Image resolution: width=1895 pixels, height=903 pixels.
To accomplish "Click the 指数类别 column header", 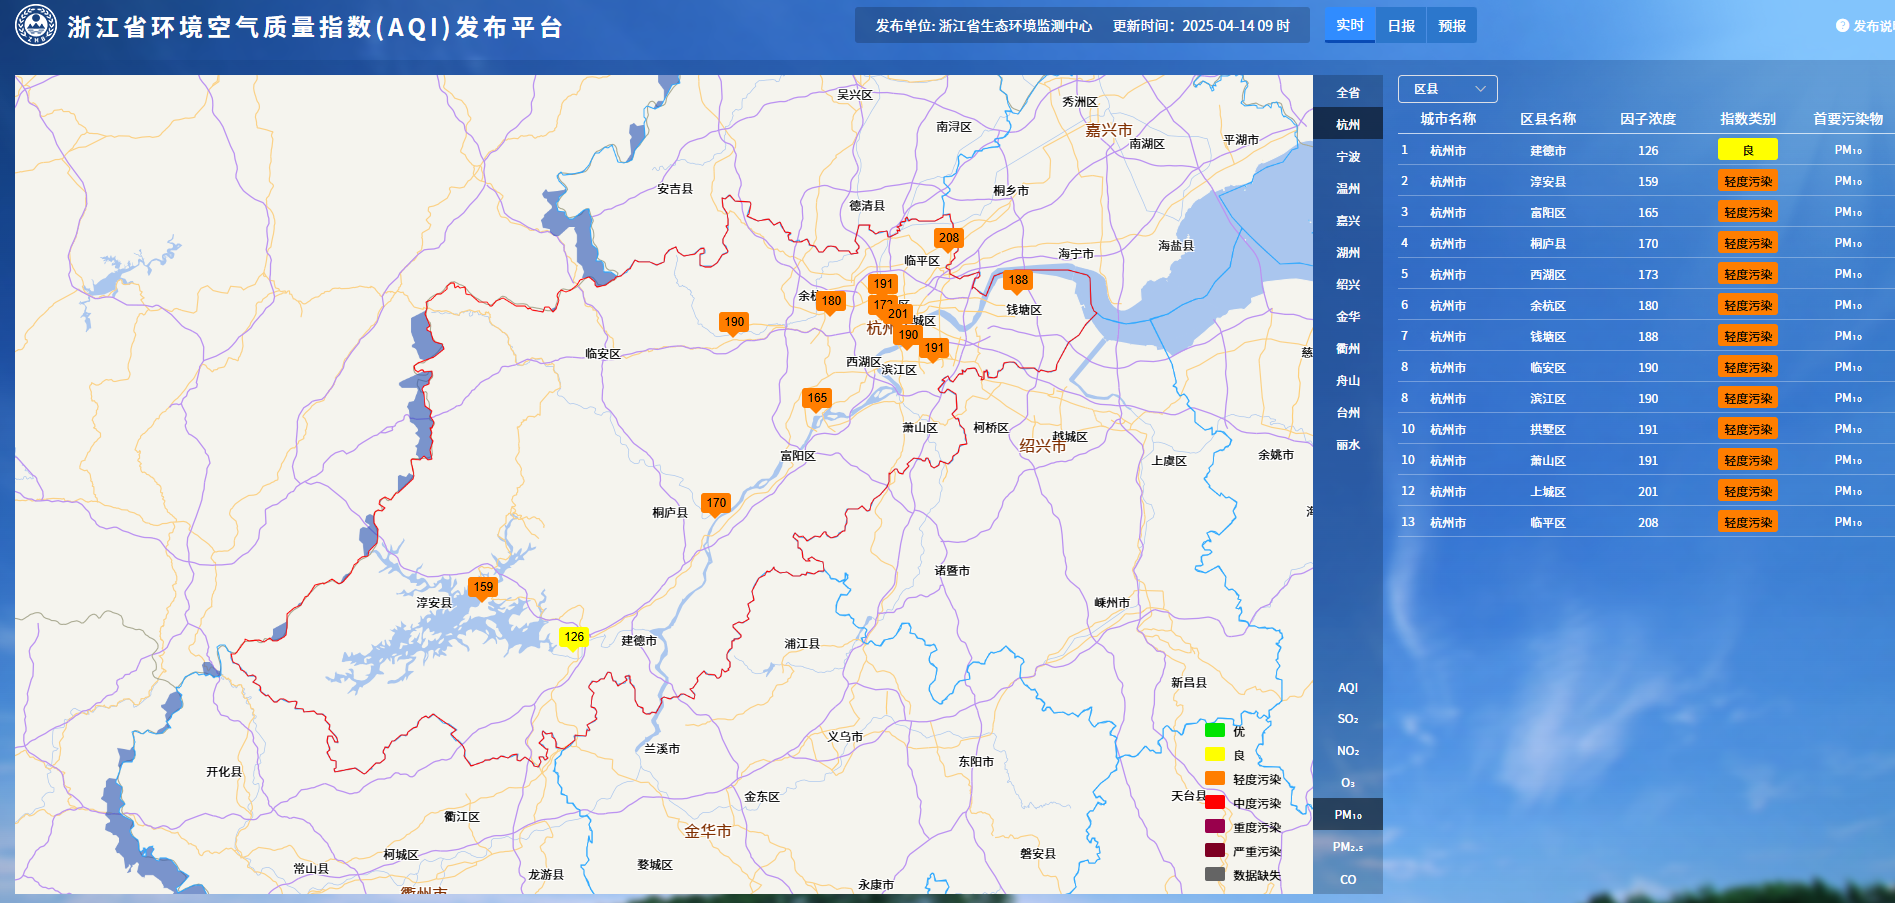I will [x=1748, y=119].
